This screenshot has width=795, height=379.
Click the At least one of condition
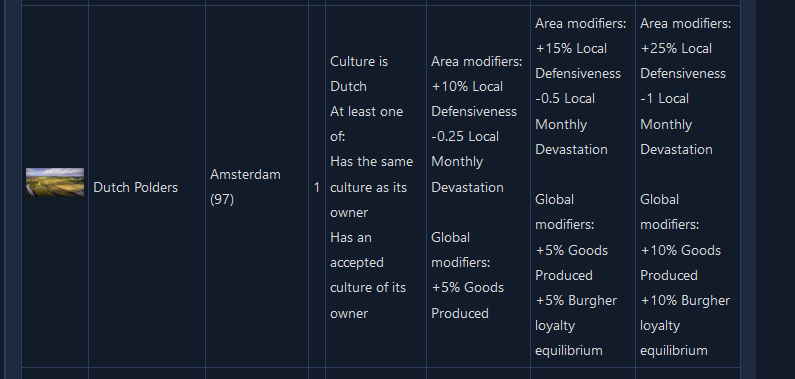click(366, 124)
